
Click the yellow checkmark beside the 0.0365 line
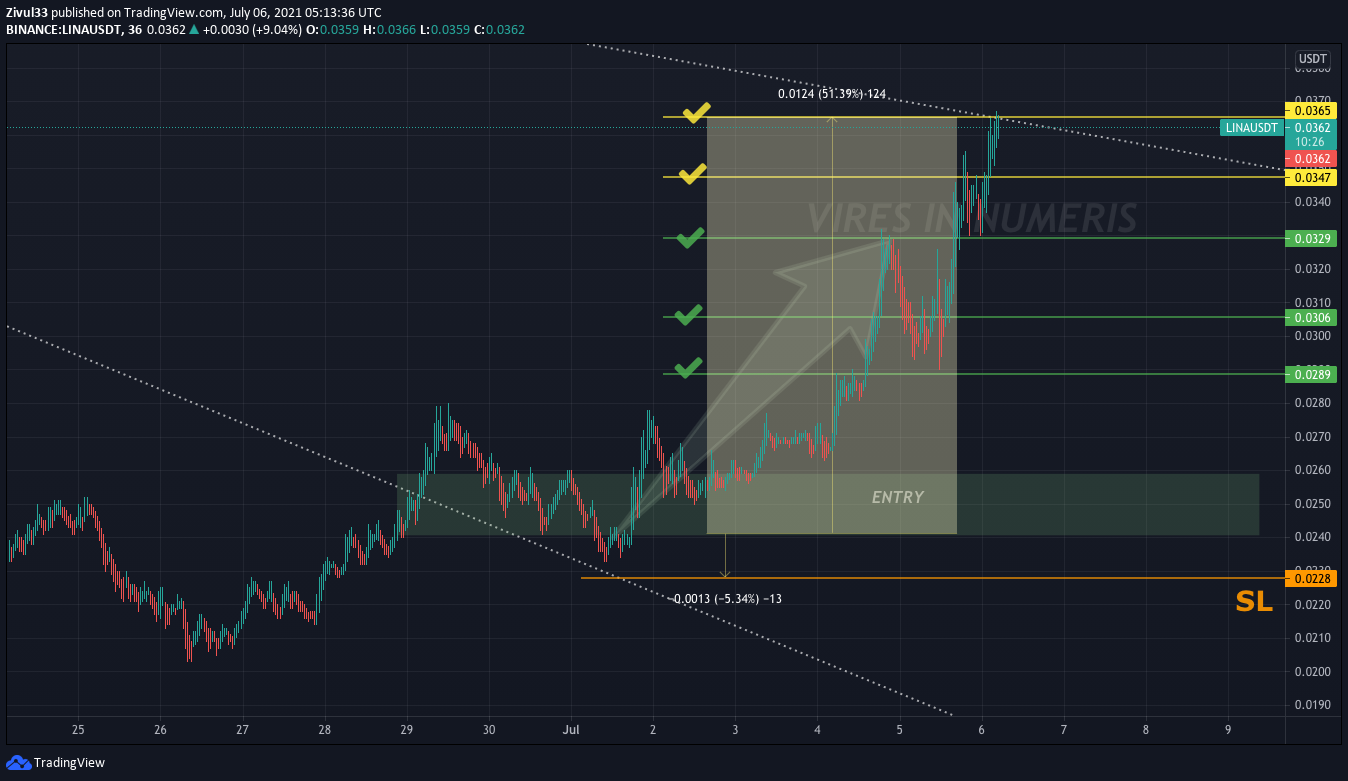pos(697,112)
